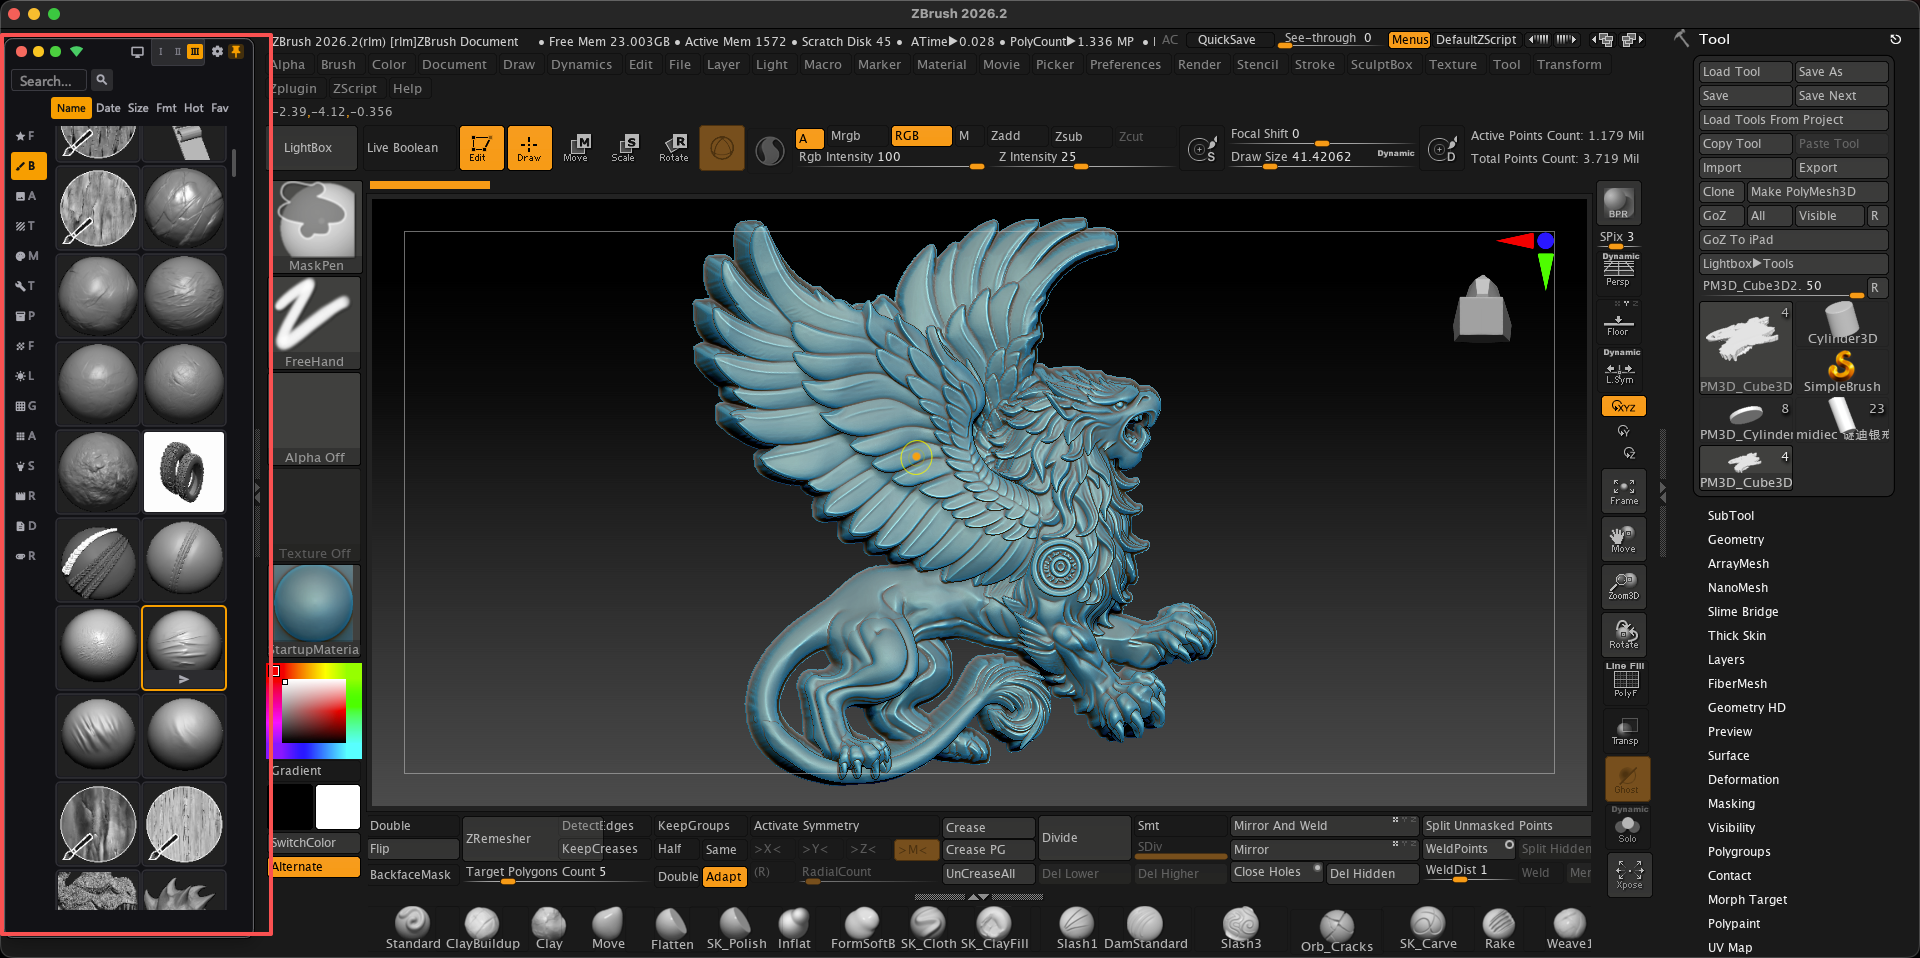The image size is (1920, 958).
Task: Open the Brush menu
Action: tap(338, 65)
